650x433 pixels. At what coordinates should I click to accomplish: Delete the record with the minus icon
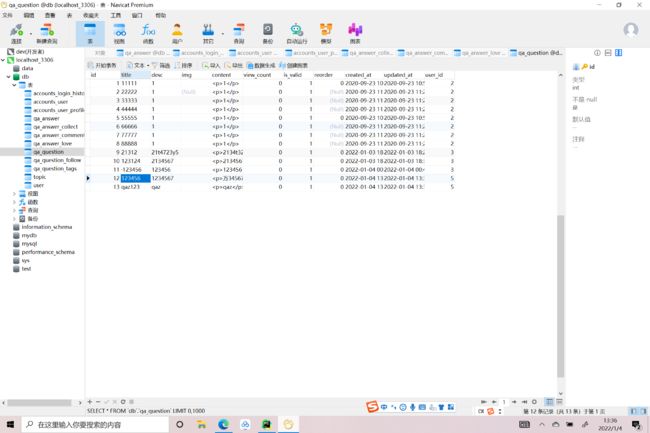point(98,402)
